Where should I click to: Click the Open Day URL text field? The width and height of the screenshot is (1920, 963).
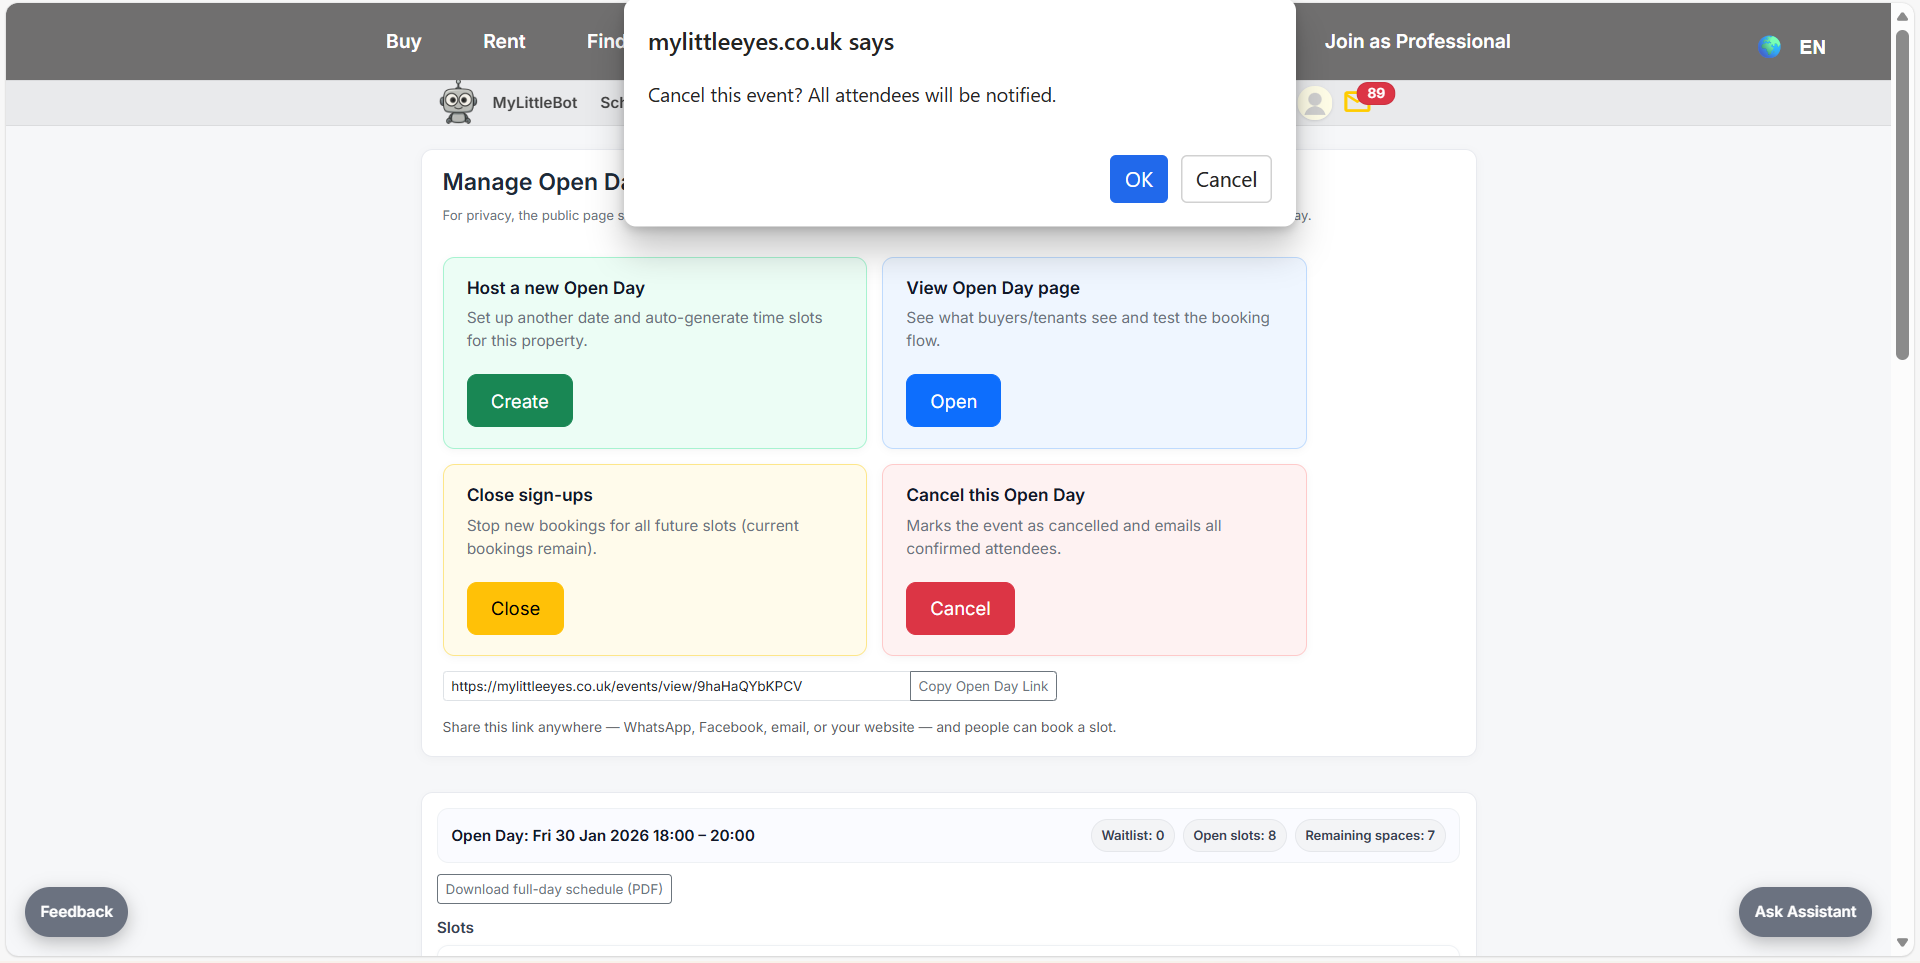(675, 686)
